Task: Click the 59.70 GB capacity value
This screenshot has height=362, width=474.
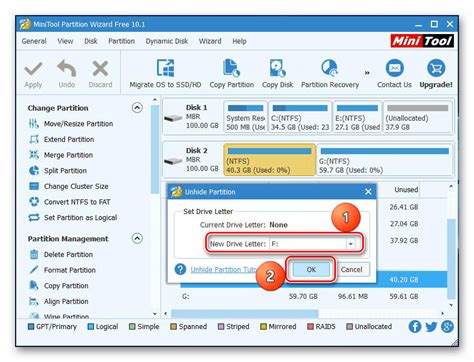Action: pos(303,296)
